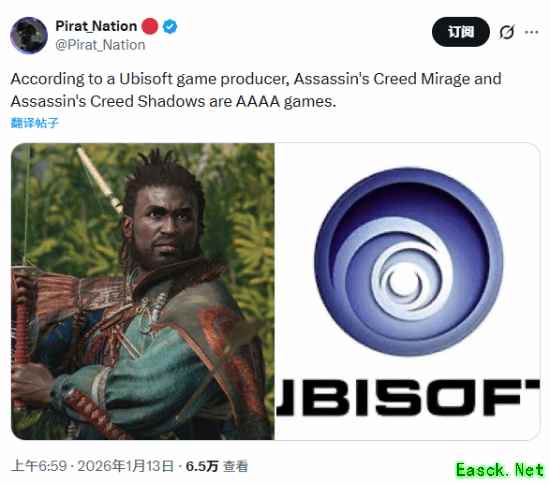Click the black UBISOFT wordmark
550x484 pixels.
[x=408, y=397]
